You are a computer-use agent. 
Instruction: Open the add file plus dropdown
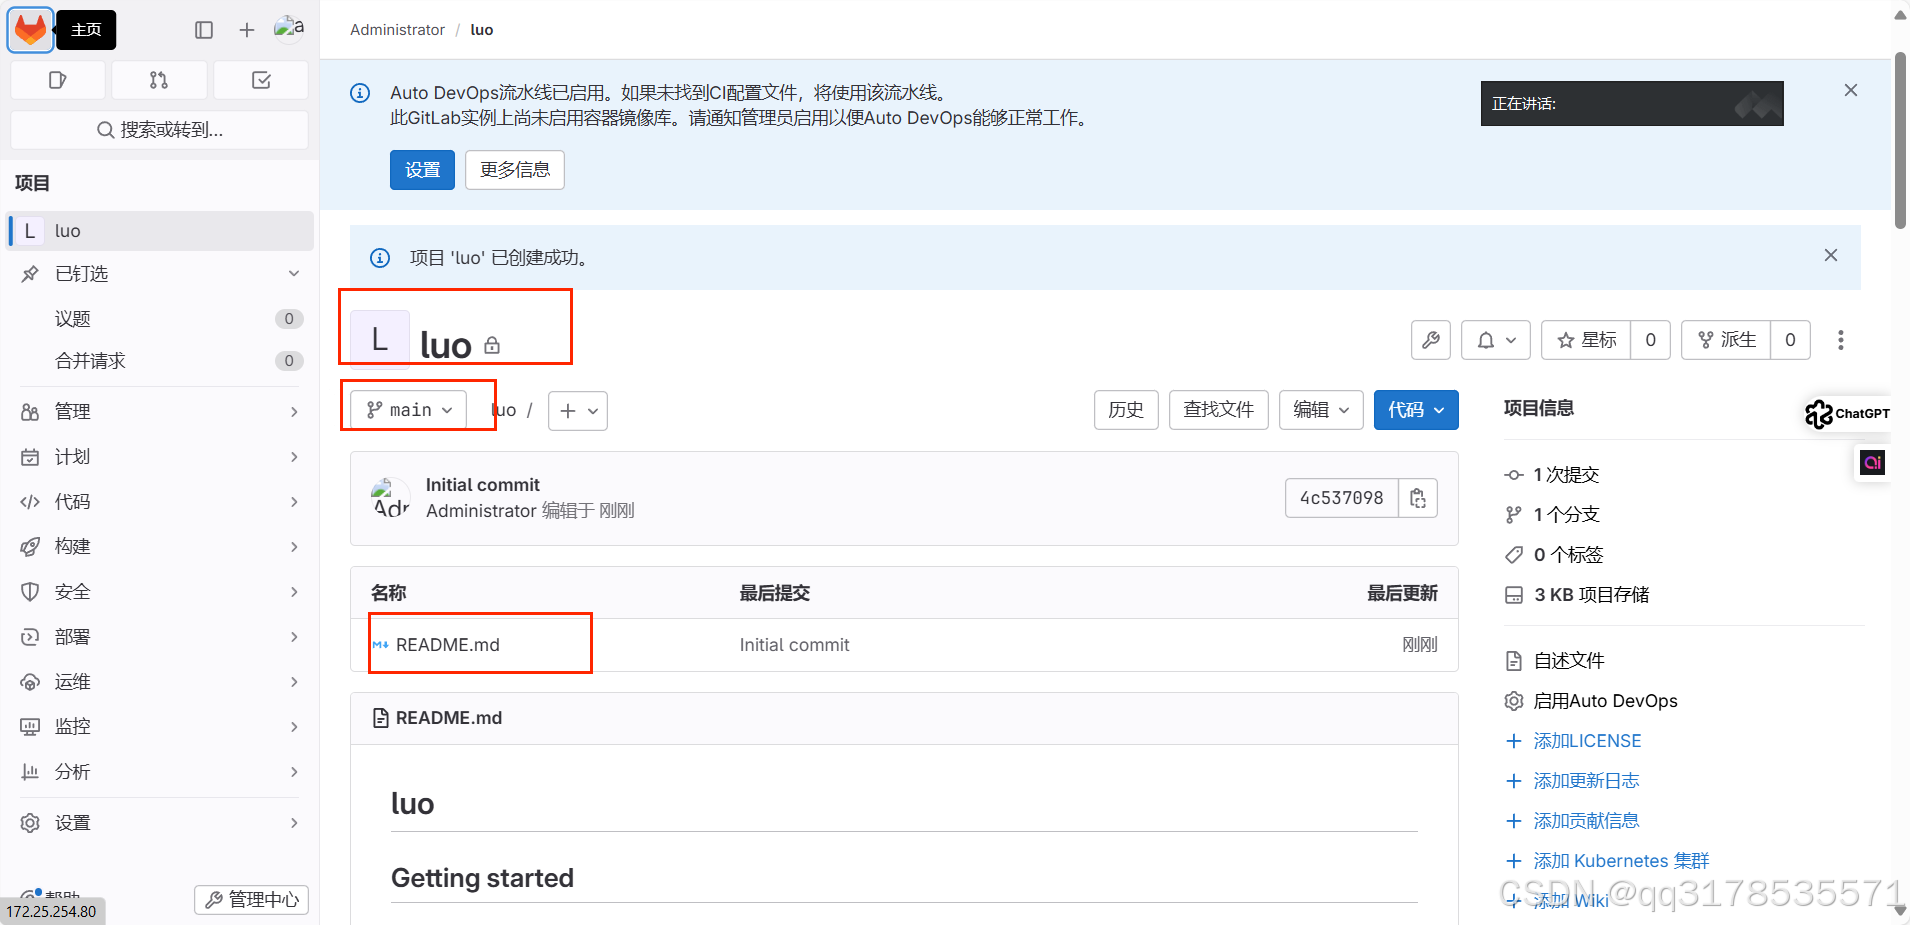pos(578,411)
